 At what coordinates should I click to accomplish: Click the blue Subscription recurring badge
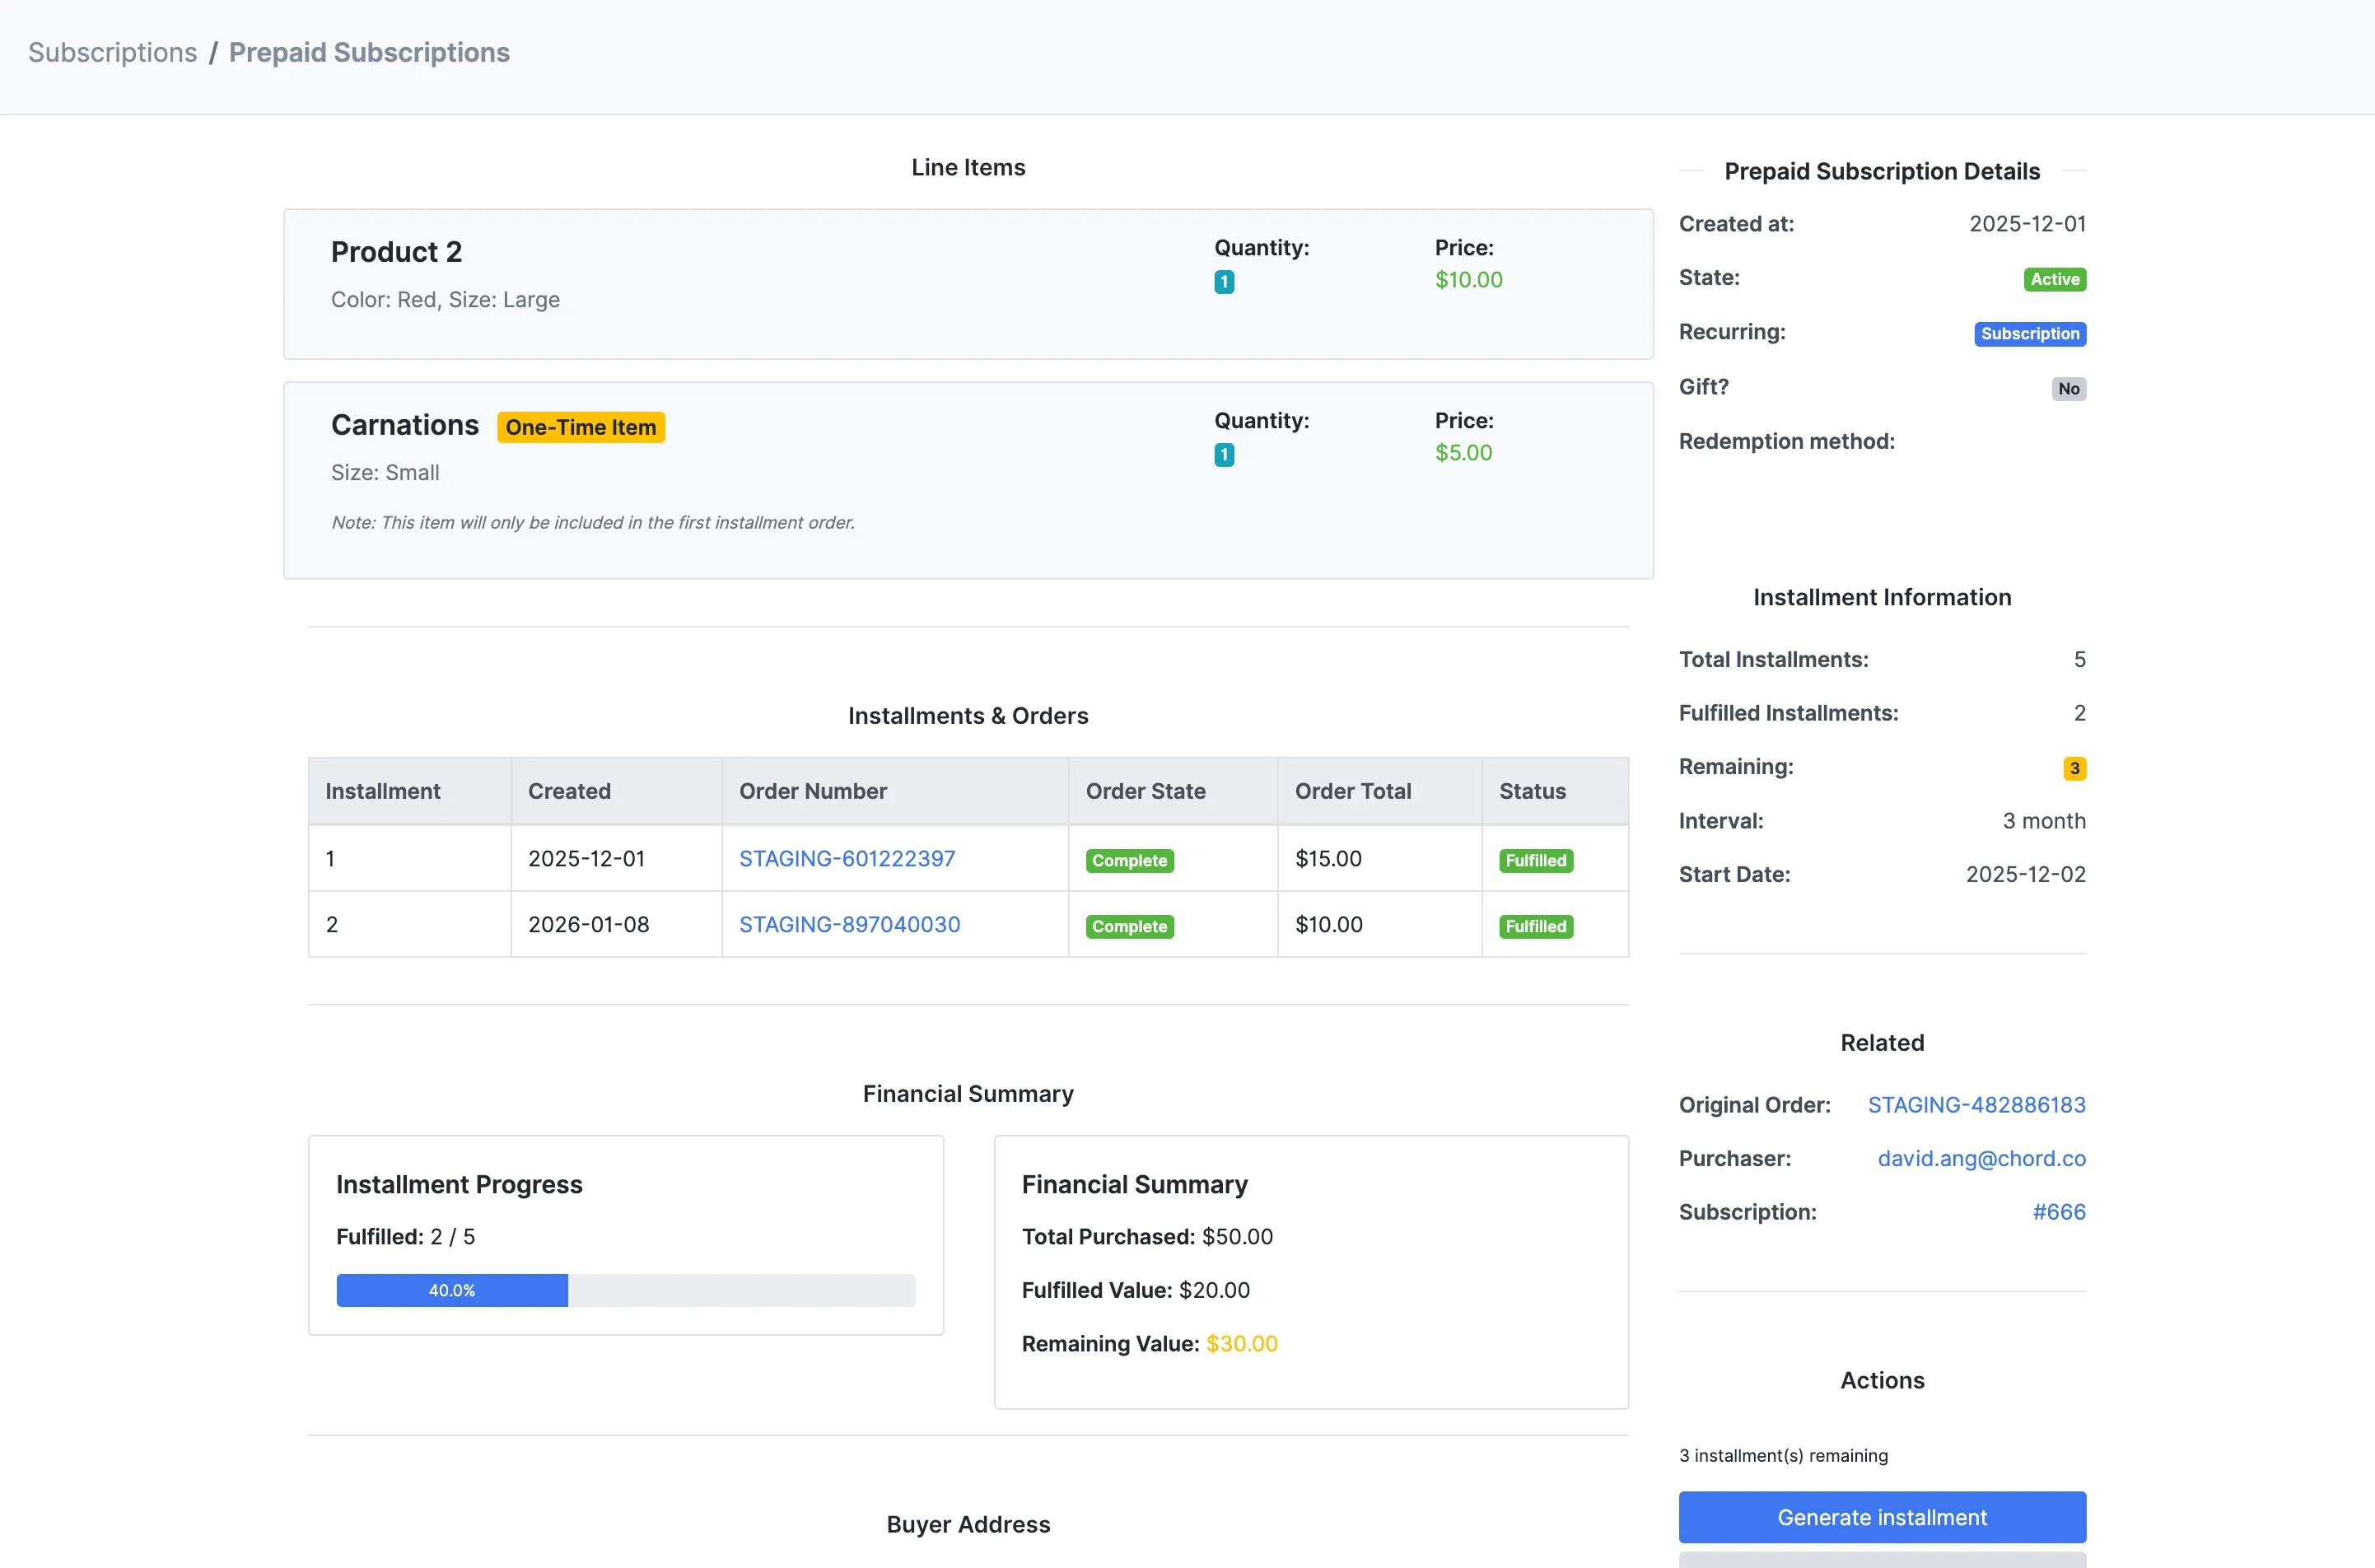point(2029,333)
